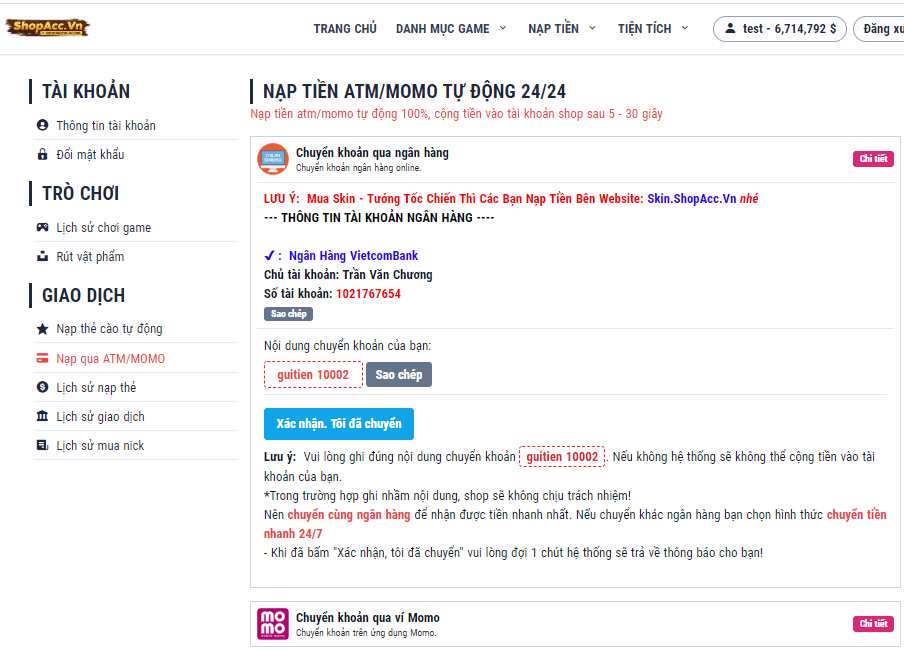Open the TRANG CHỦ menu item
904x651 pixels.
[345, 28]
